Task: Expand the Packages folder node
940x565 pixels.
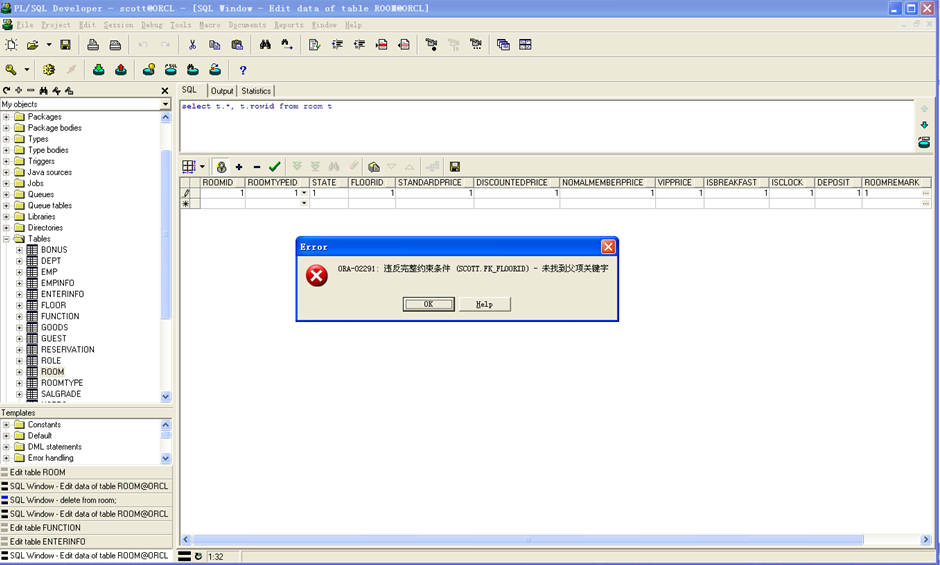Action: (x=6, y=117)
